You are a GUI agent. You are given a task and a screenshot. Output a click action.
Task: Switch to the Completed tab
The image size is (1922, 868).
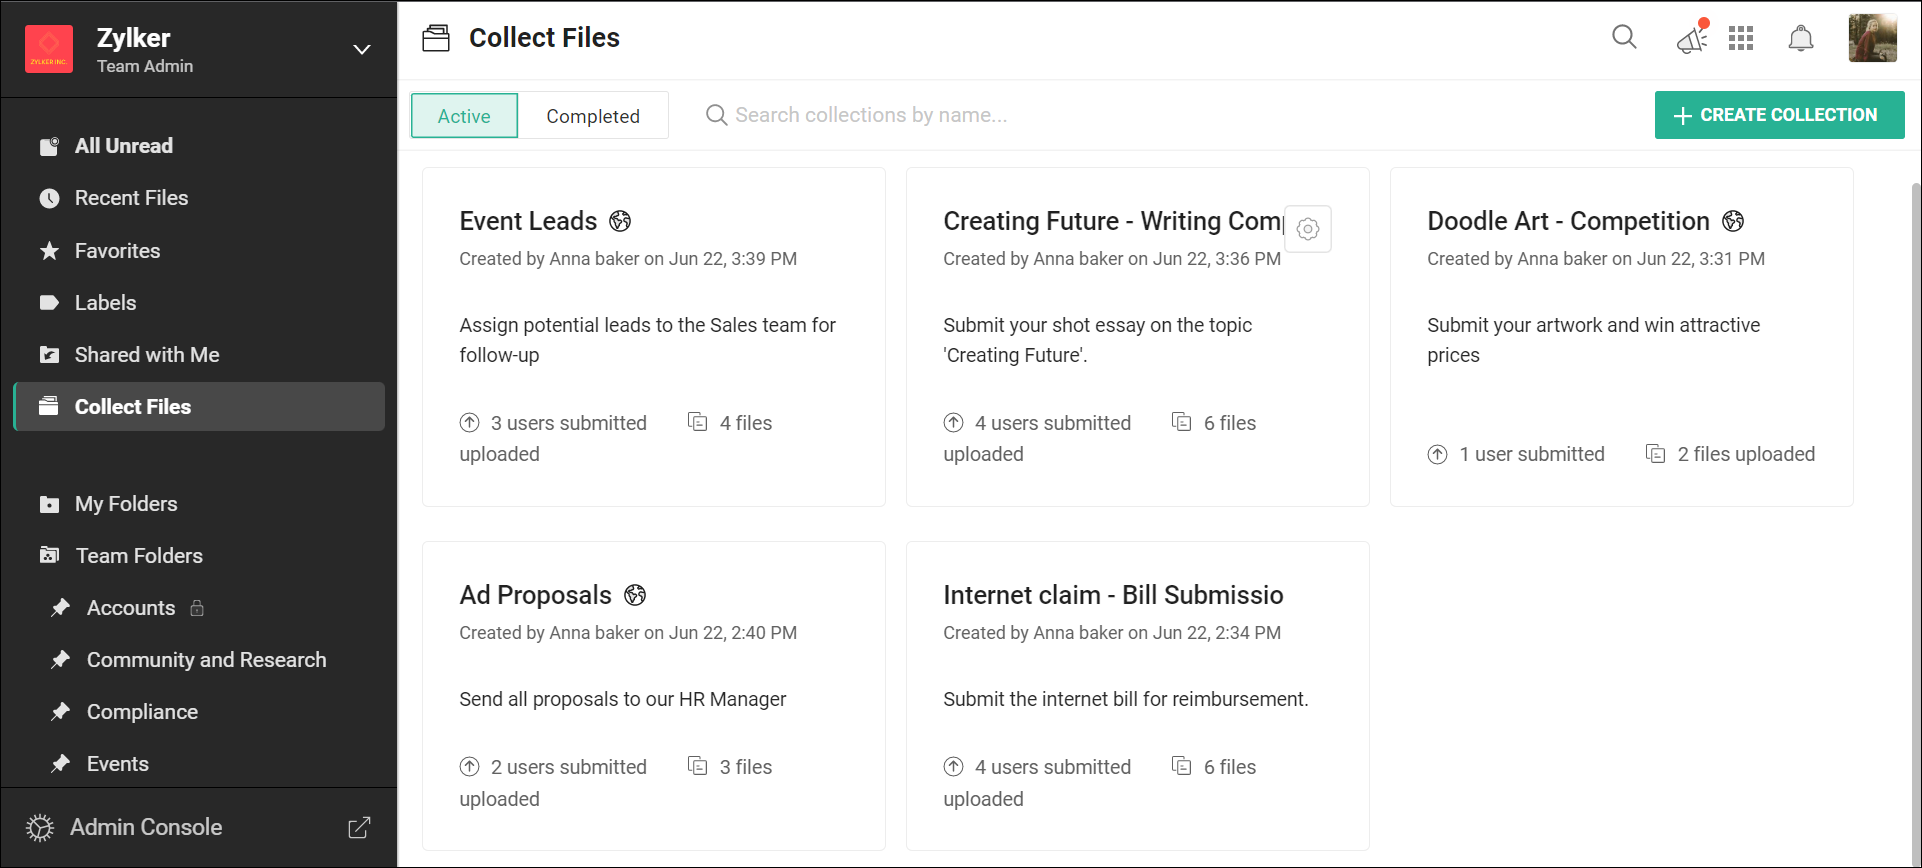pyautogui.click(x=593, y=116)
